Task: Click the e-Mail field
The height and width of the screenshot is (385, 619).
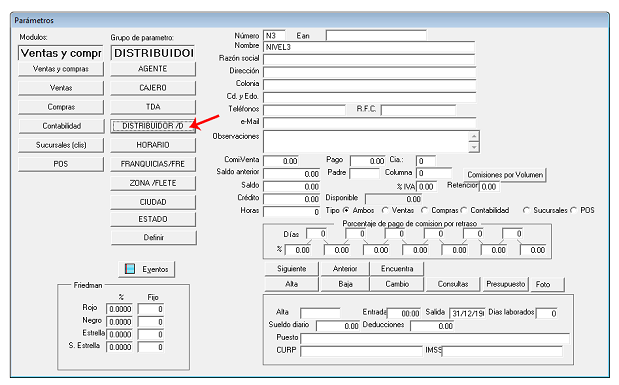Action: [x=370, y=123]
